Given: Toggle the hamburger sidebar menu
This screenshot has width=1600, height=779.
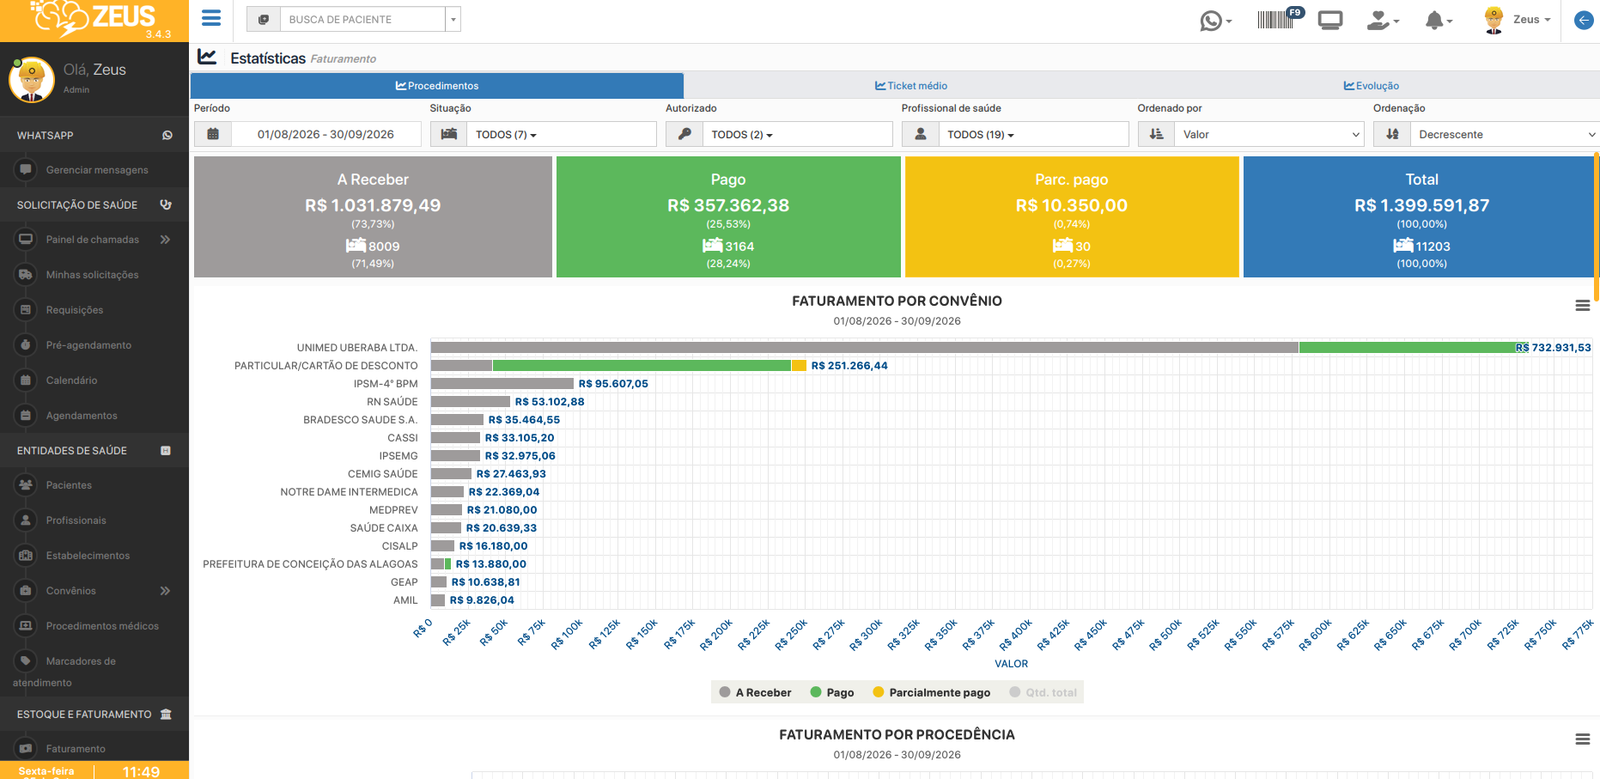Looking at the screenshot, I should tap(211, 18).
